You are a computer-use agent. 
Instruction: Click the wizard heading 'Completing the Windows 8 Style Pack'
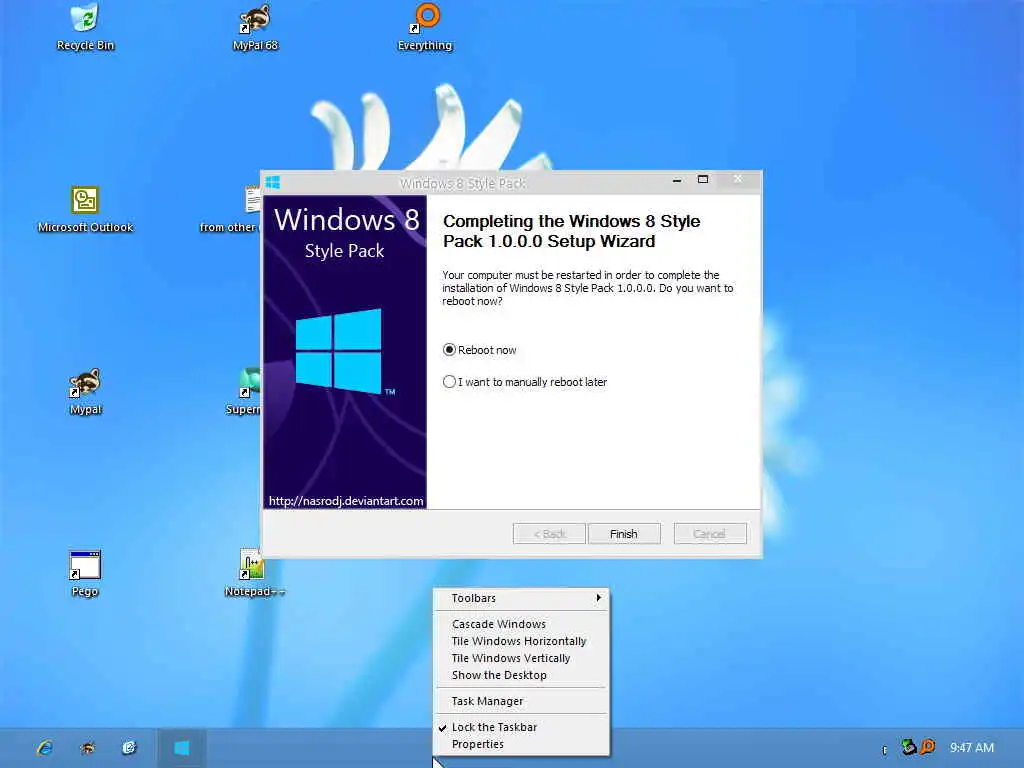pyautogui.click(x=571, y=231)
